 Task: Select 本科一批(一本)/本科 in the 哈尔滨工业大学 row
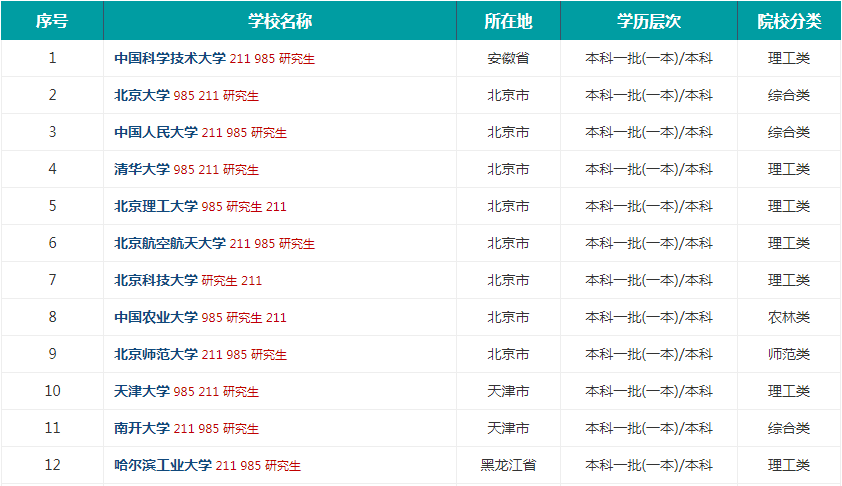649,466
